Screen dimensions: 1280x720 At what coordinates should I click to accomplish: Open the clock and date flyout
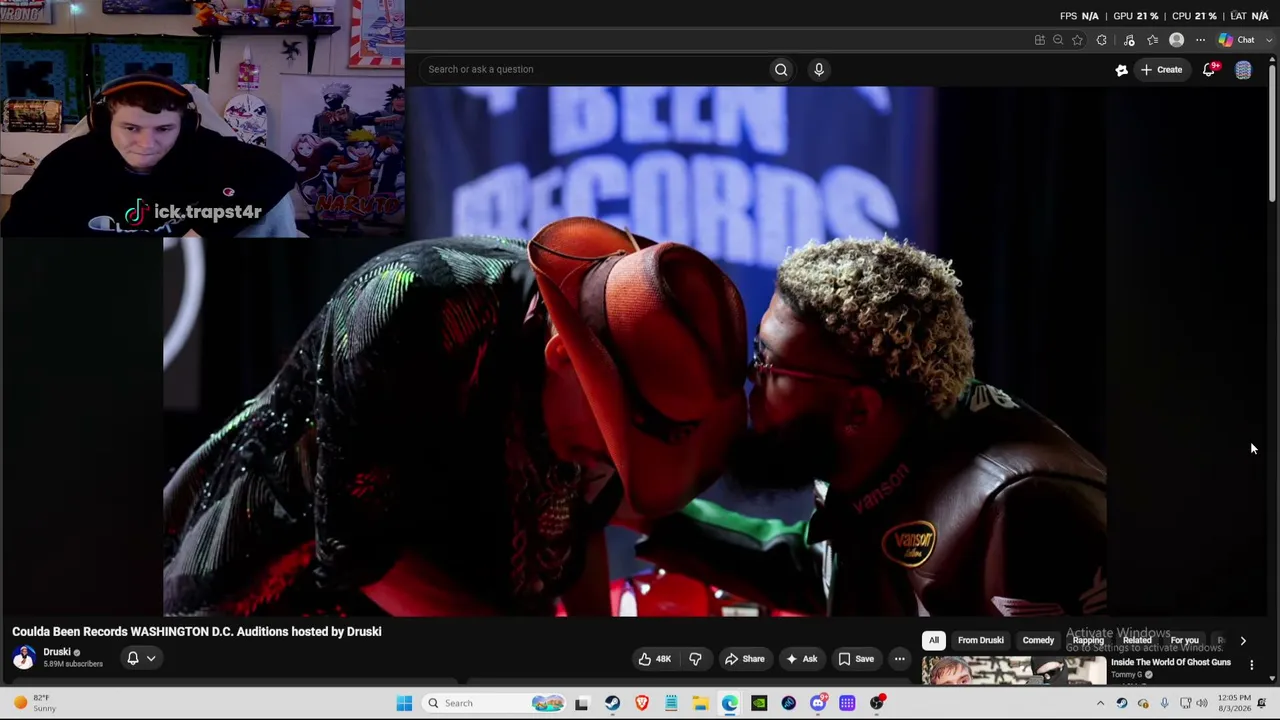click(x=1234, y=703)
